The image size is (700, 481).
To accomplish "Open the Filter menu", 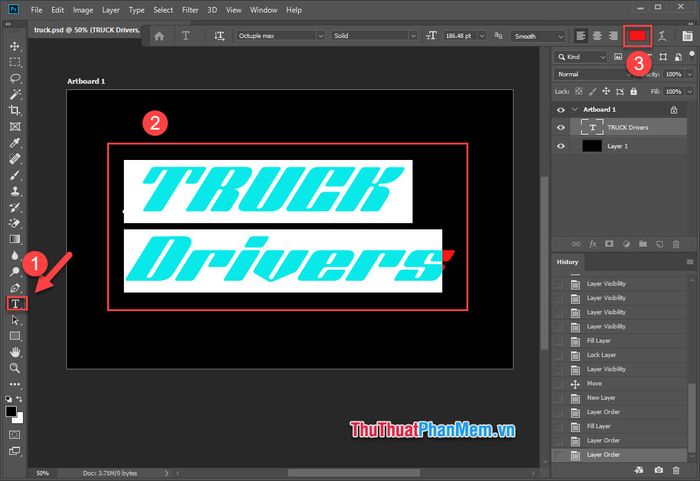I will point(192,10).
